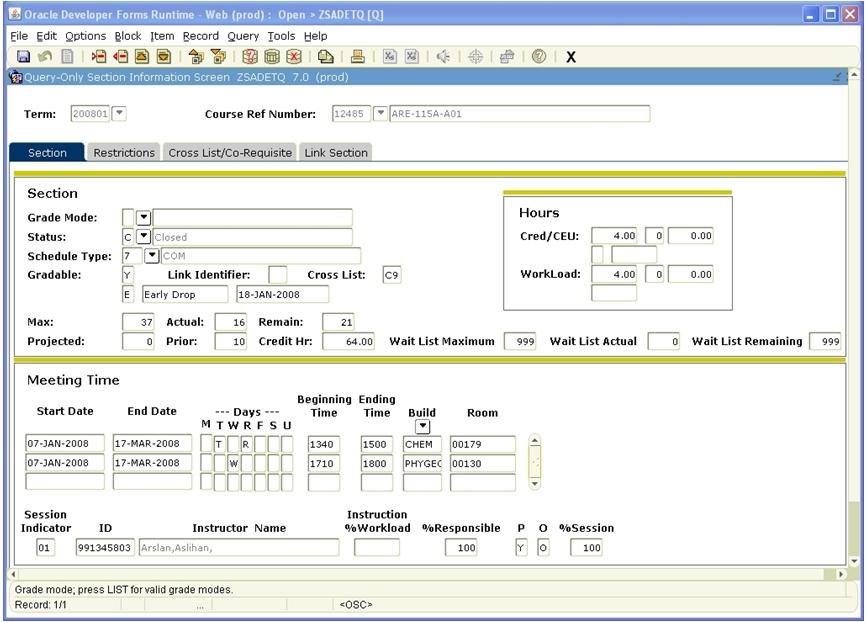Open the Link Section tab

pos(335,153)
